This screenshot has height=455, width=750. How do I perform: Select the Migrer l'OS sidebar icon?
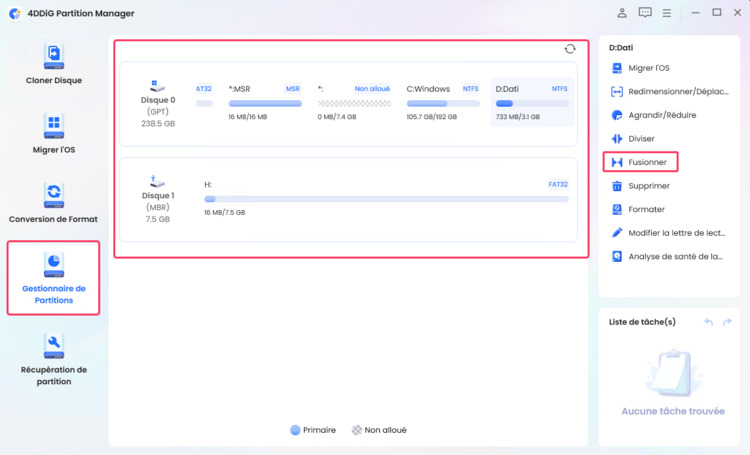54,126
